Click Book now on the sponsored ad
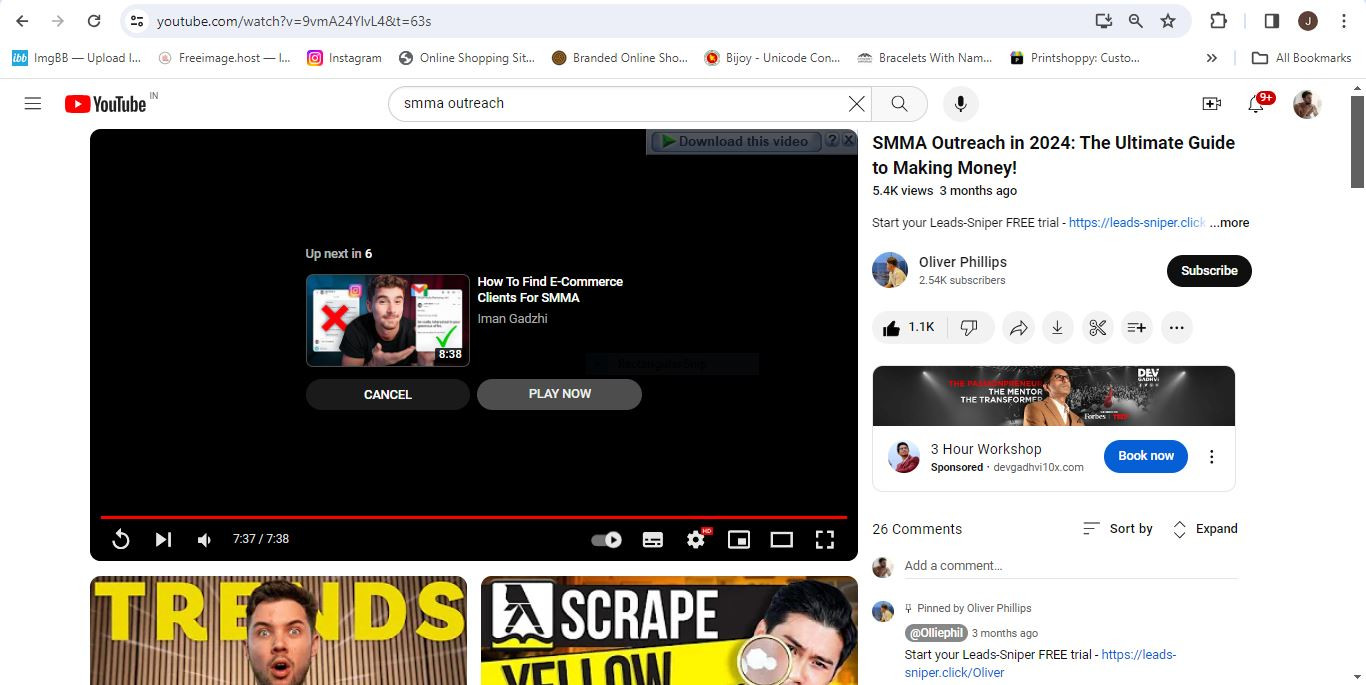 tap(1146, 456)
